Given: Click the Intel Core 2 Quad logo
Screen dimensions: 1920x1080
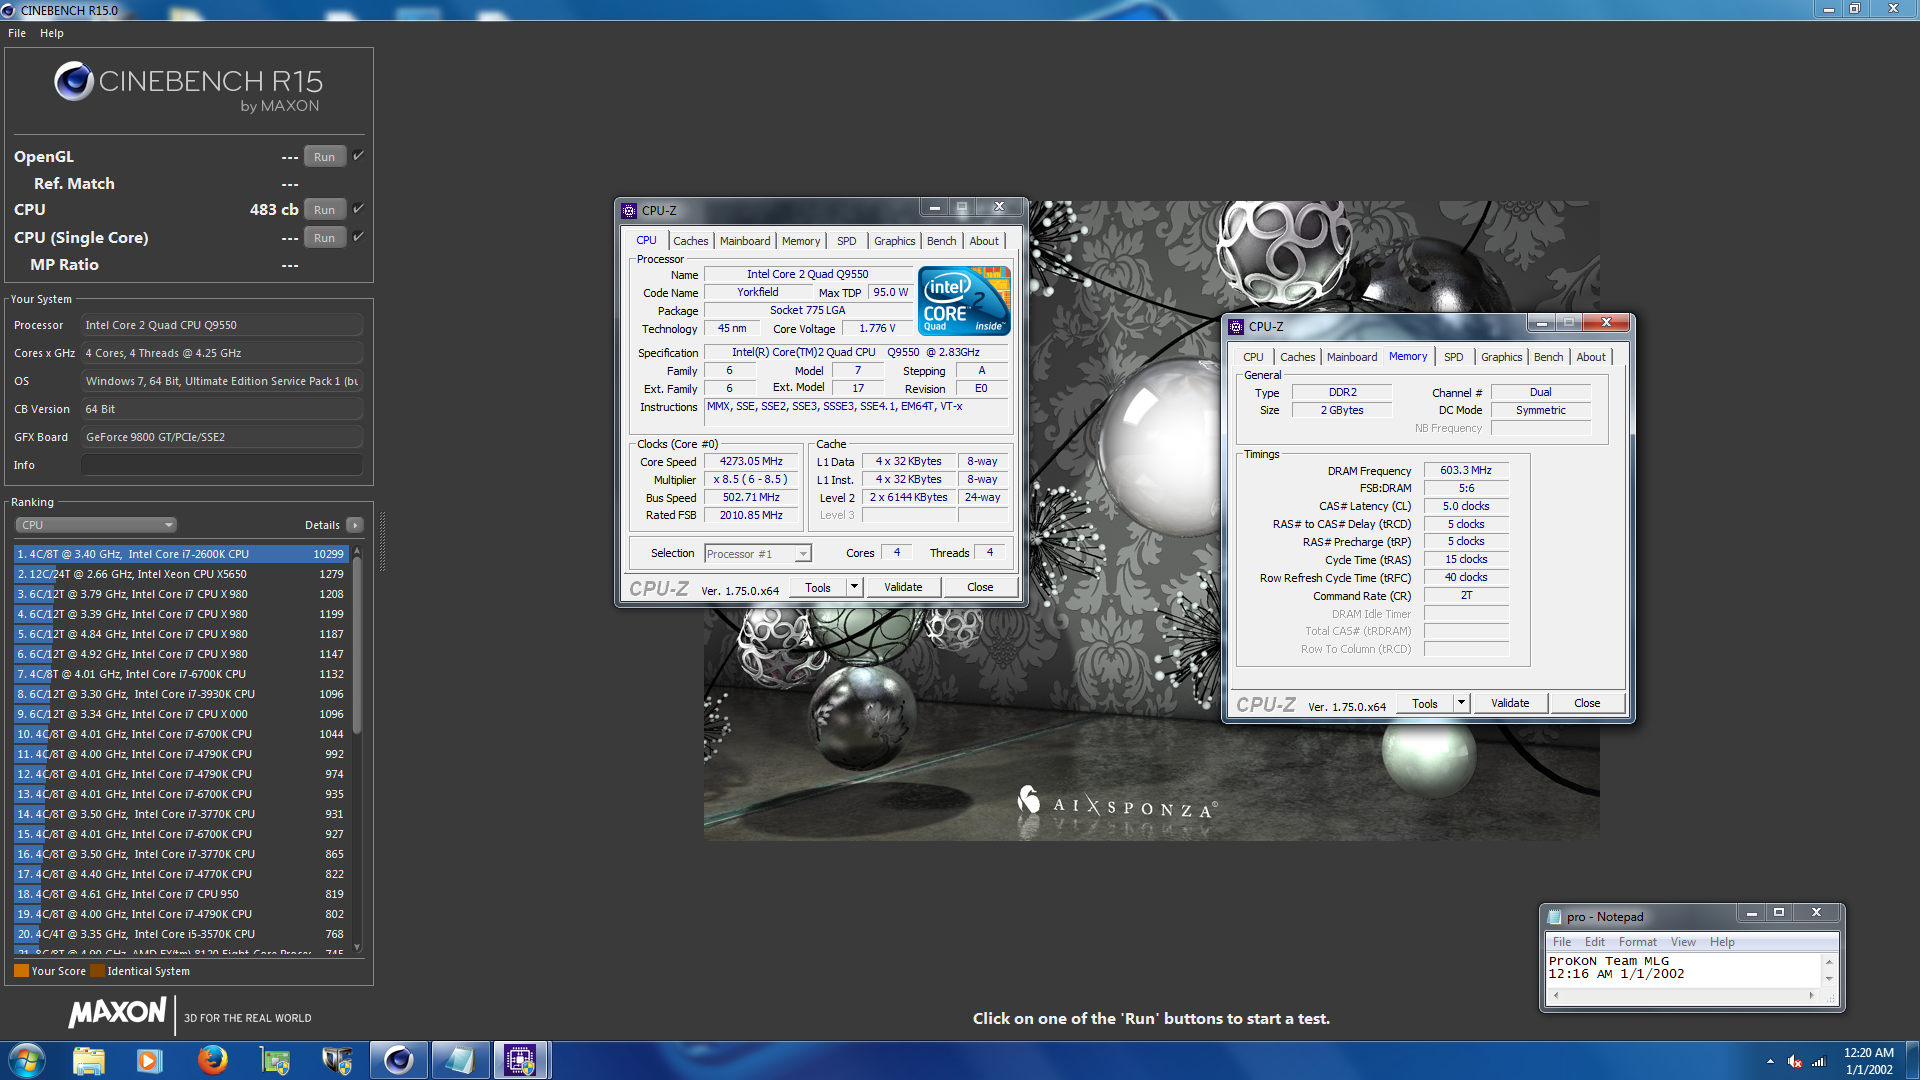Looking at the screenshot, I should [964, 300].
